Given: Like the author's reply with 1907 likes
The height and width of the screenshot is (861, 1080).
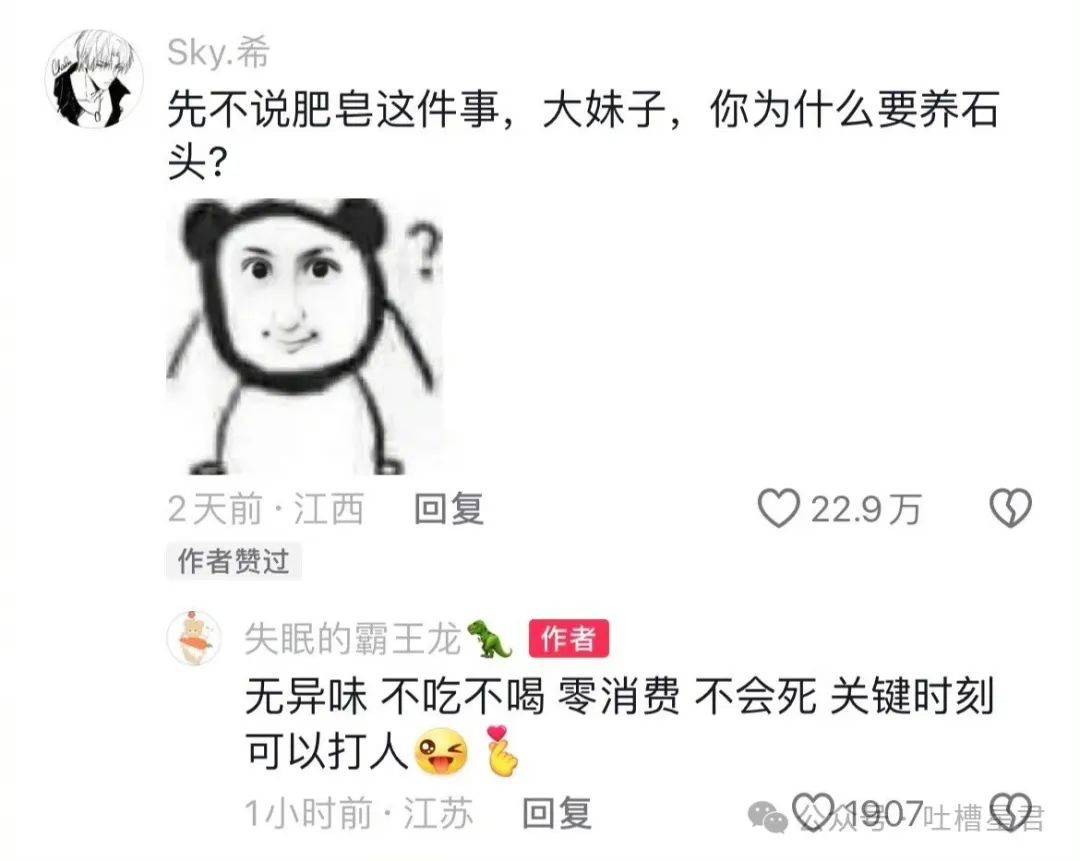Looking at the screenshot, I should (813, 812).
